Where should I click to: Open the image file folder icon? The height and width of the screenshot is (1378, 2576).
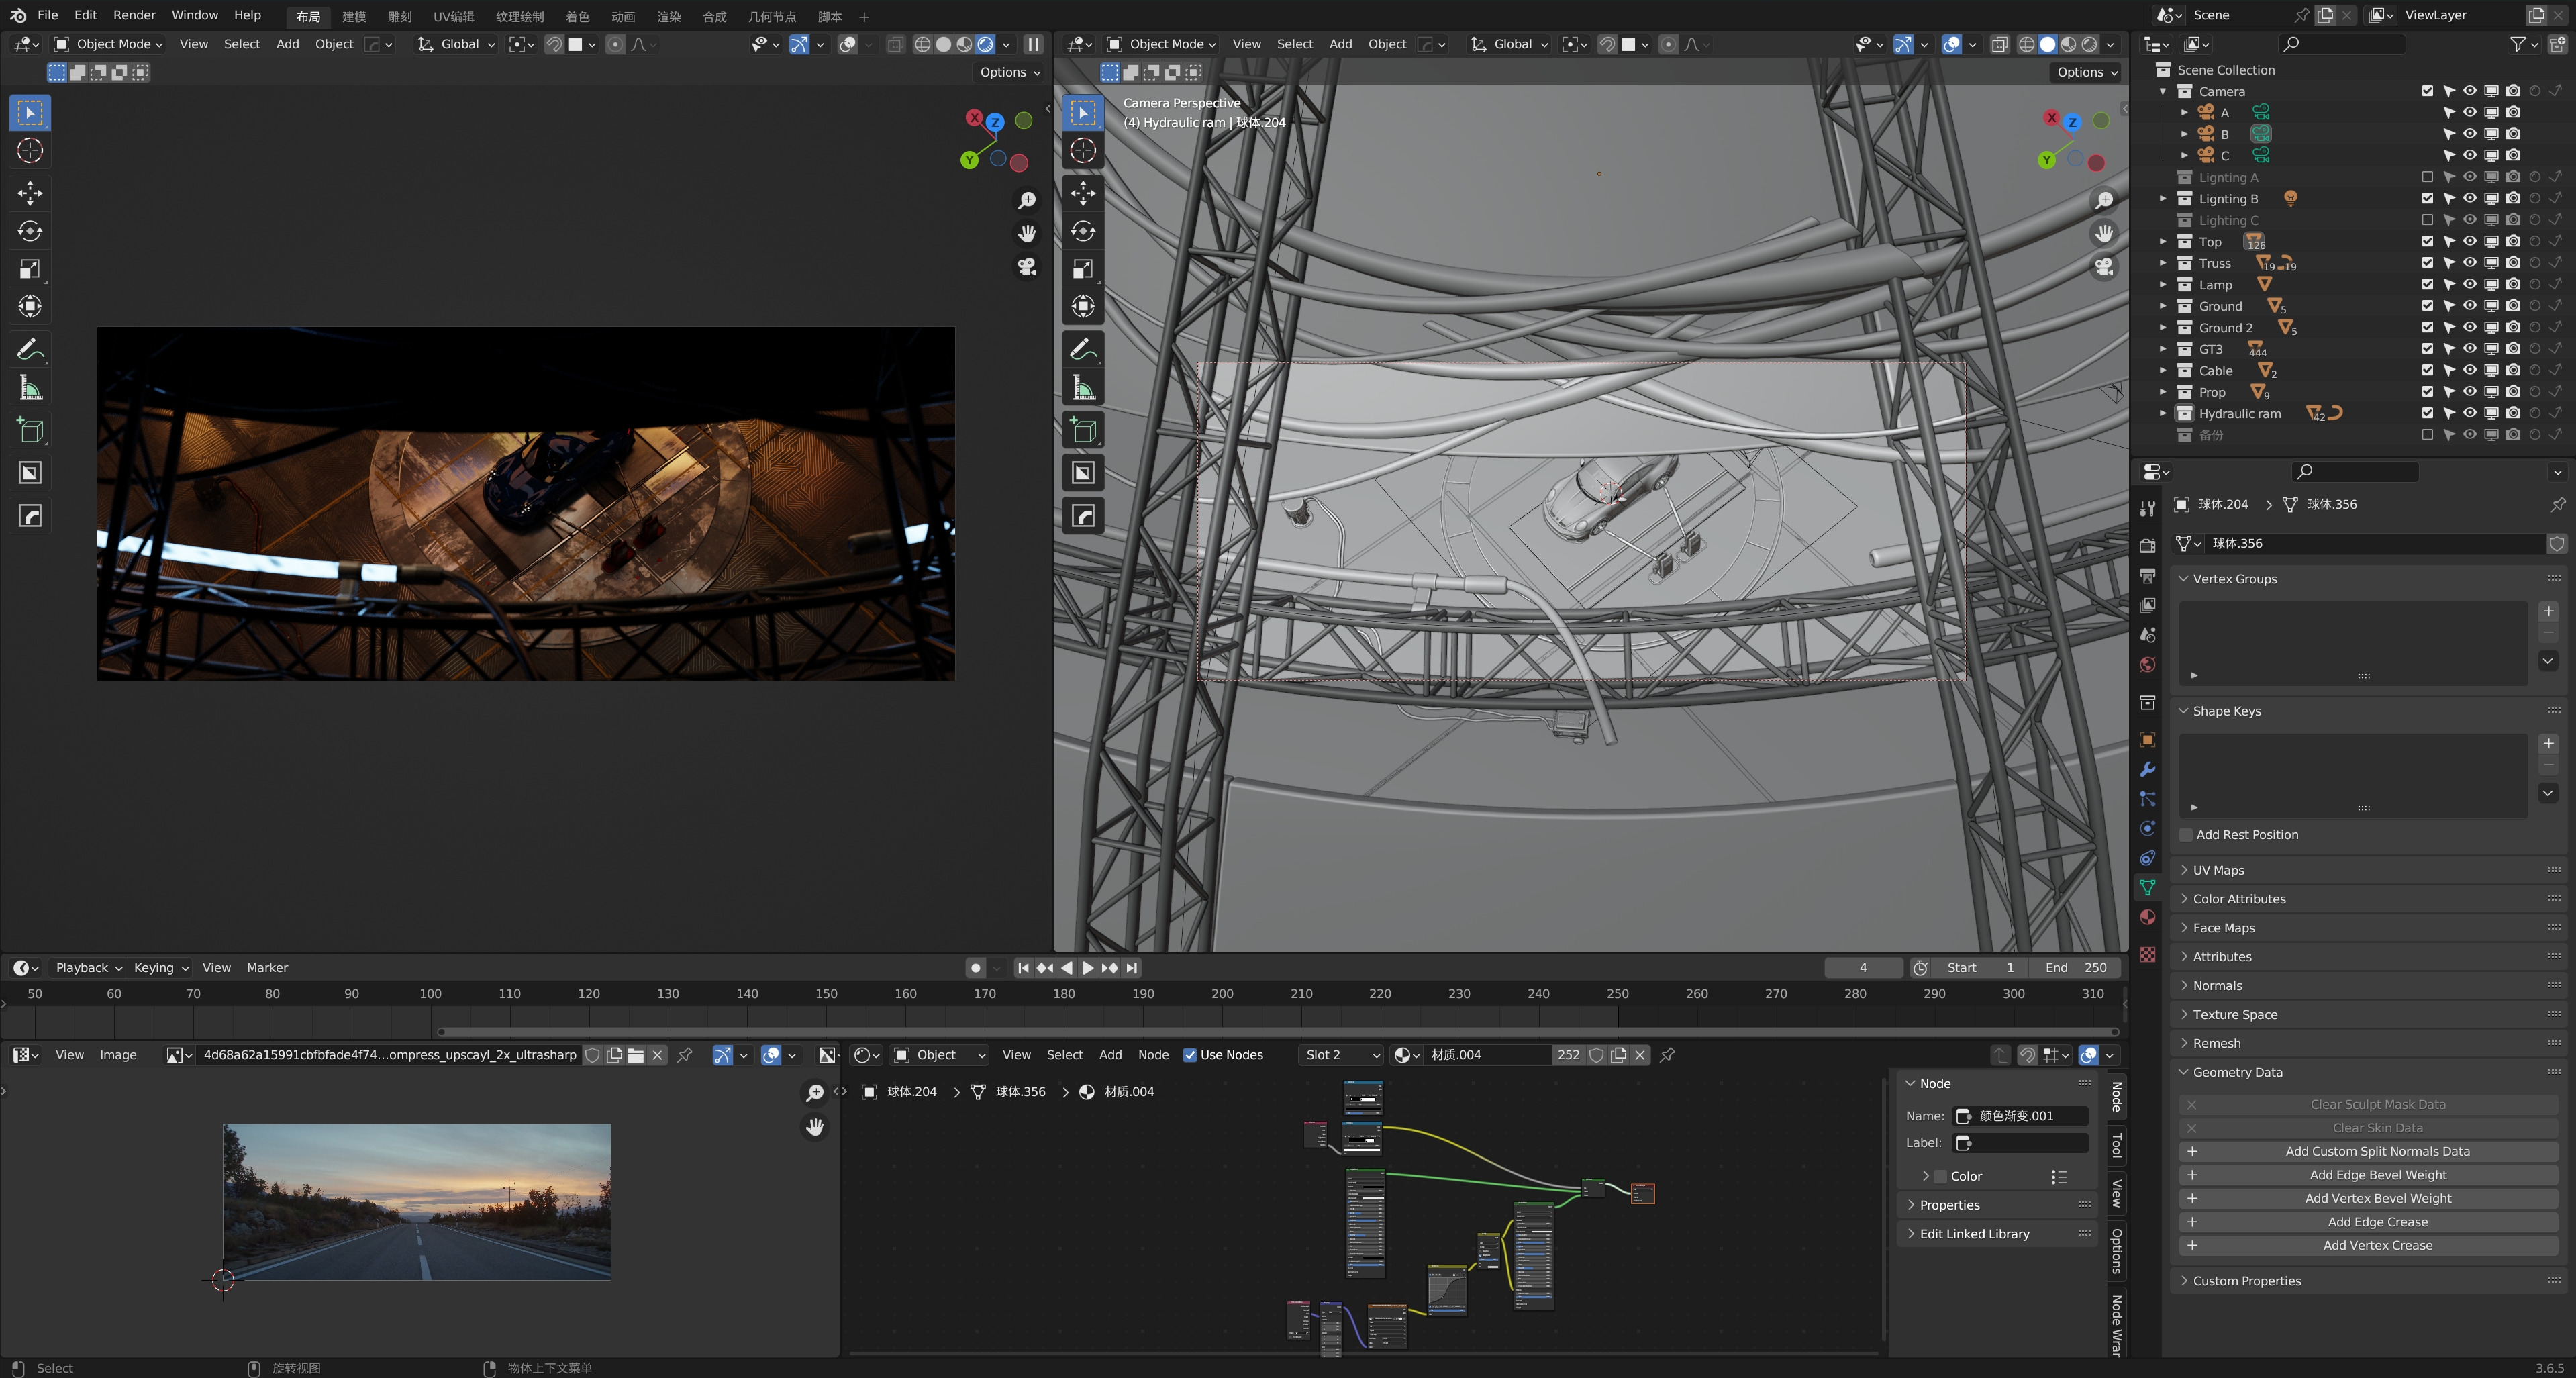coord(636,1055)
